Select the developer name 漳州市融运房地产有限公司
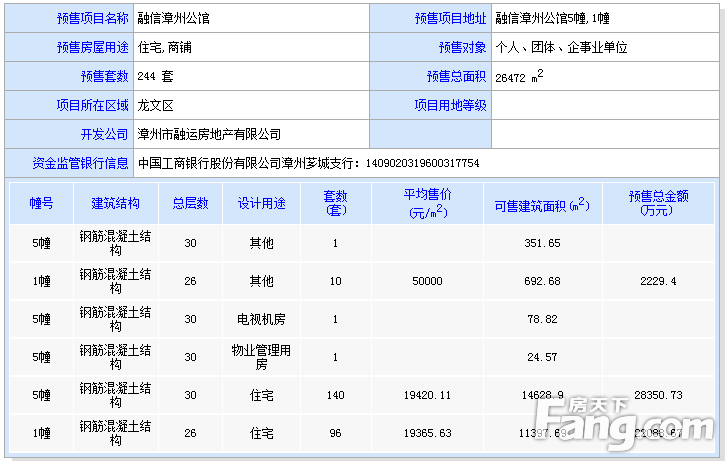The width and height of the screenshot is (725, 461). (209, 134)
